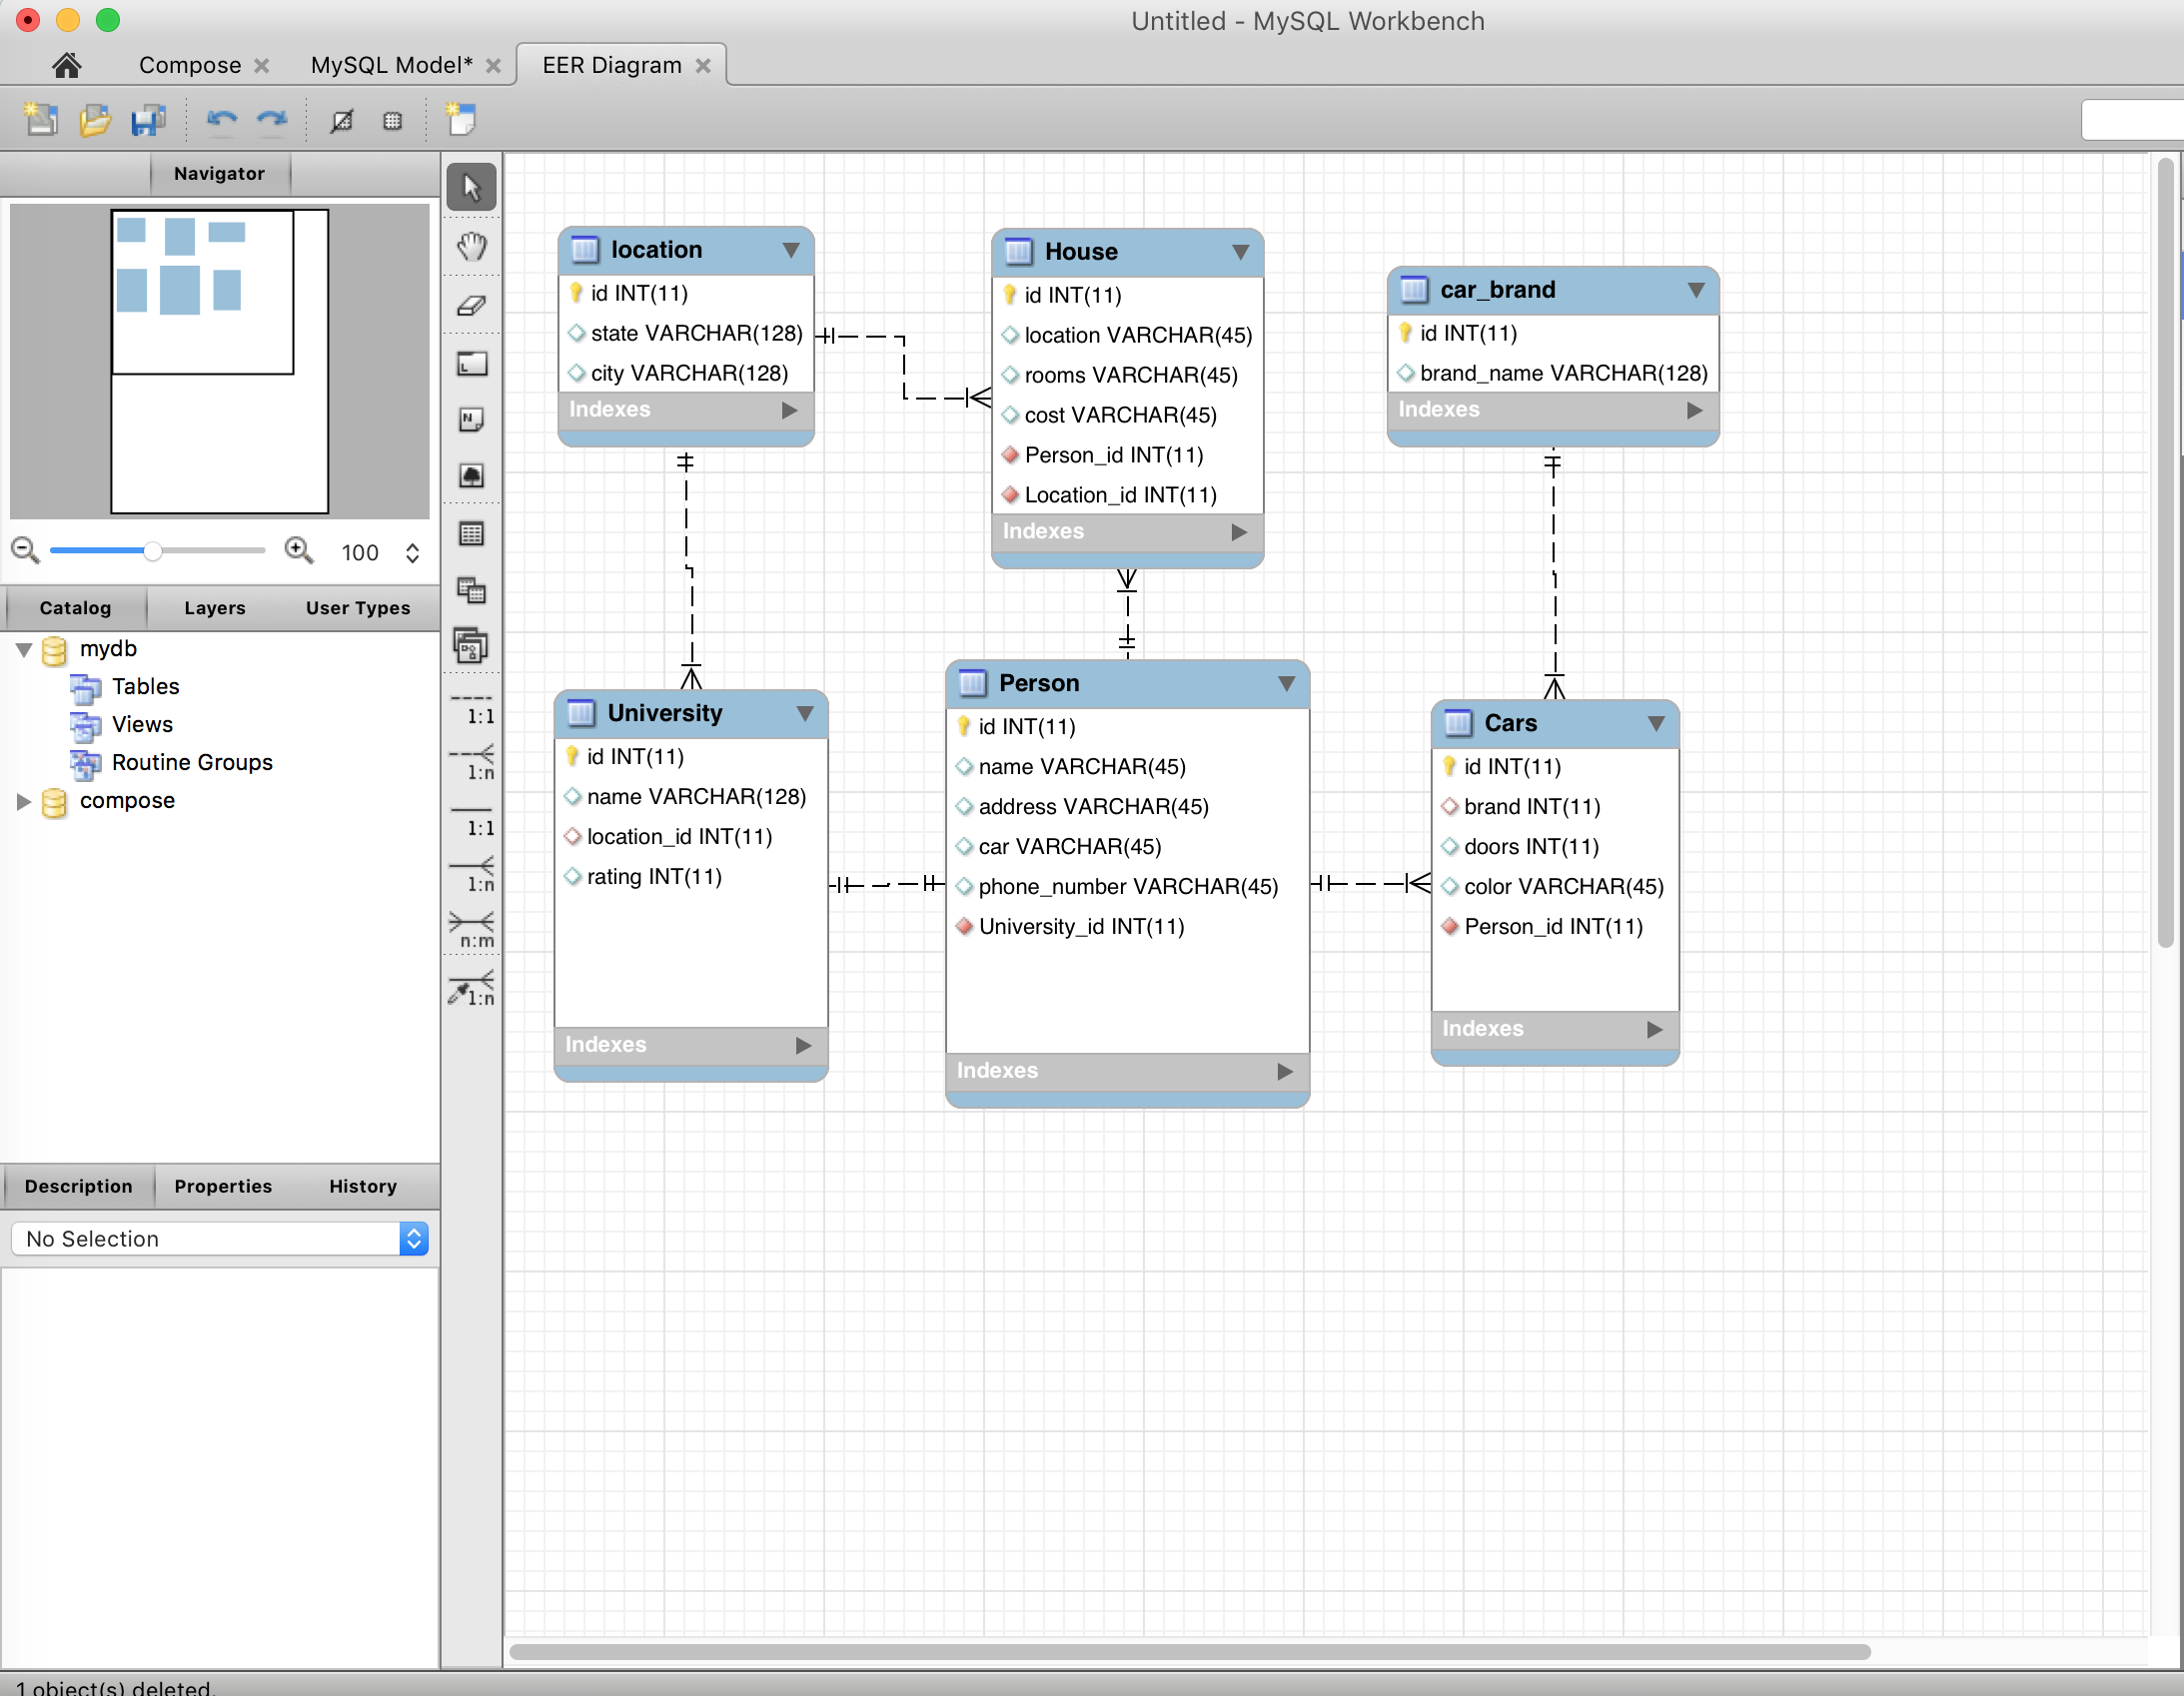Select the n:m relationship tool
This screenshot has height=1696, width=2184.
470,934
